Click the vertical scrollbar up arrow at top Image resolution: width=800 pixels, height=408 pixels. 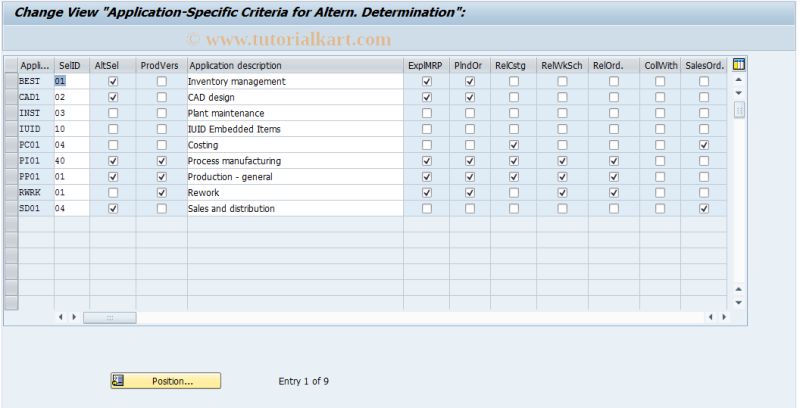pyautogui.click(x=739, y=80)
